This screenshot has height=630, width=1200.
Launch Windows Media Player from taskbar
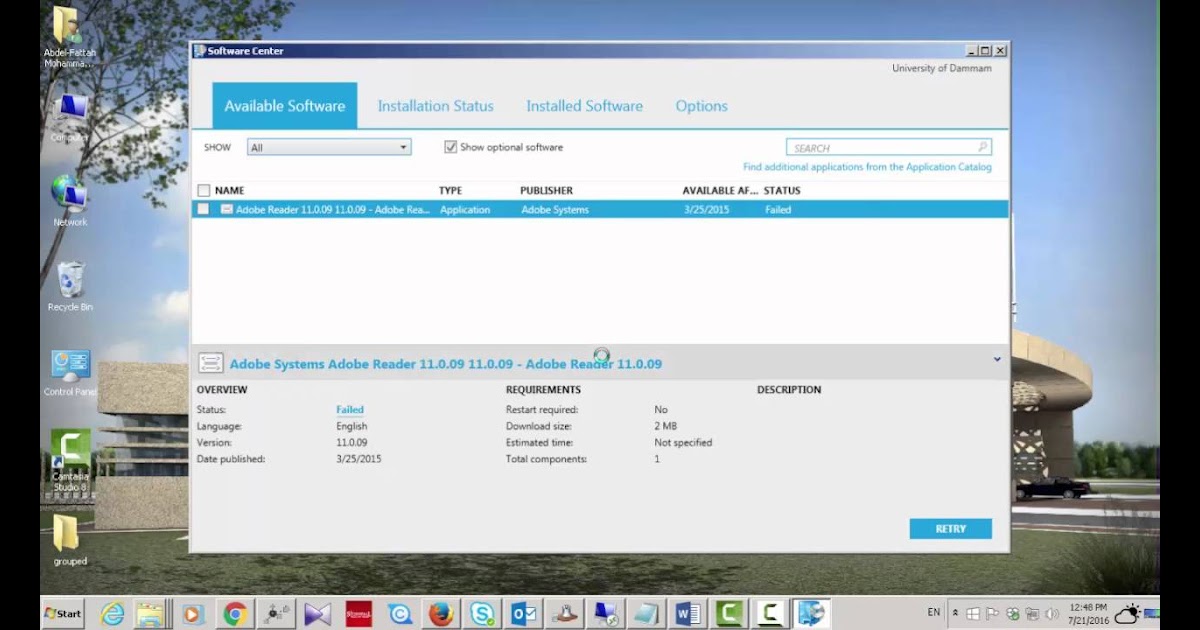pos(193,613)
